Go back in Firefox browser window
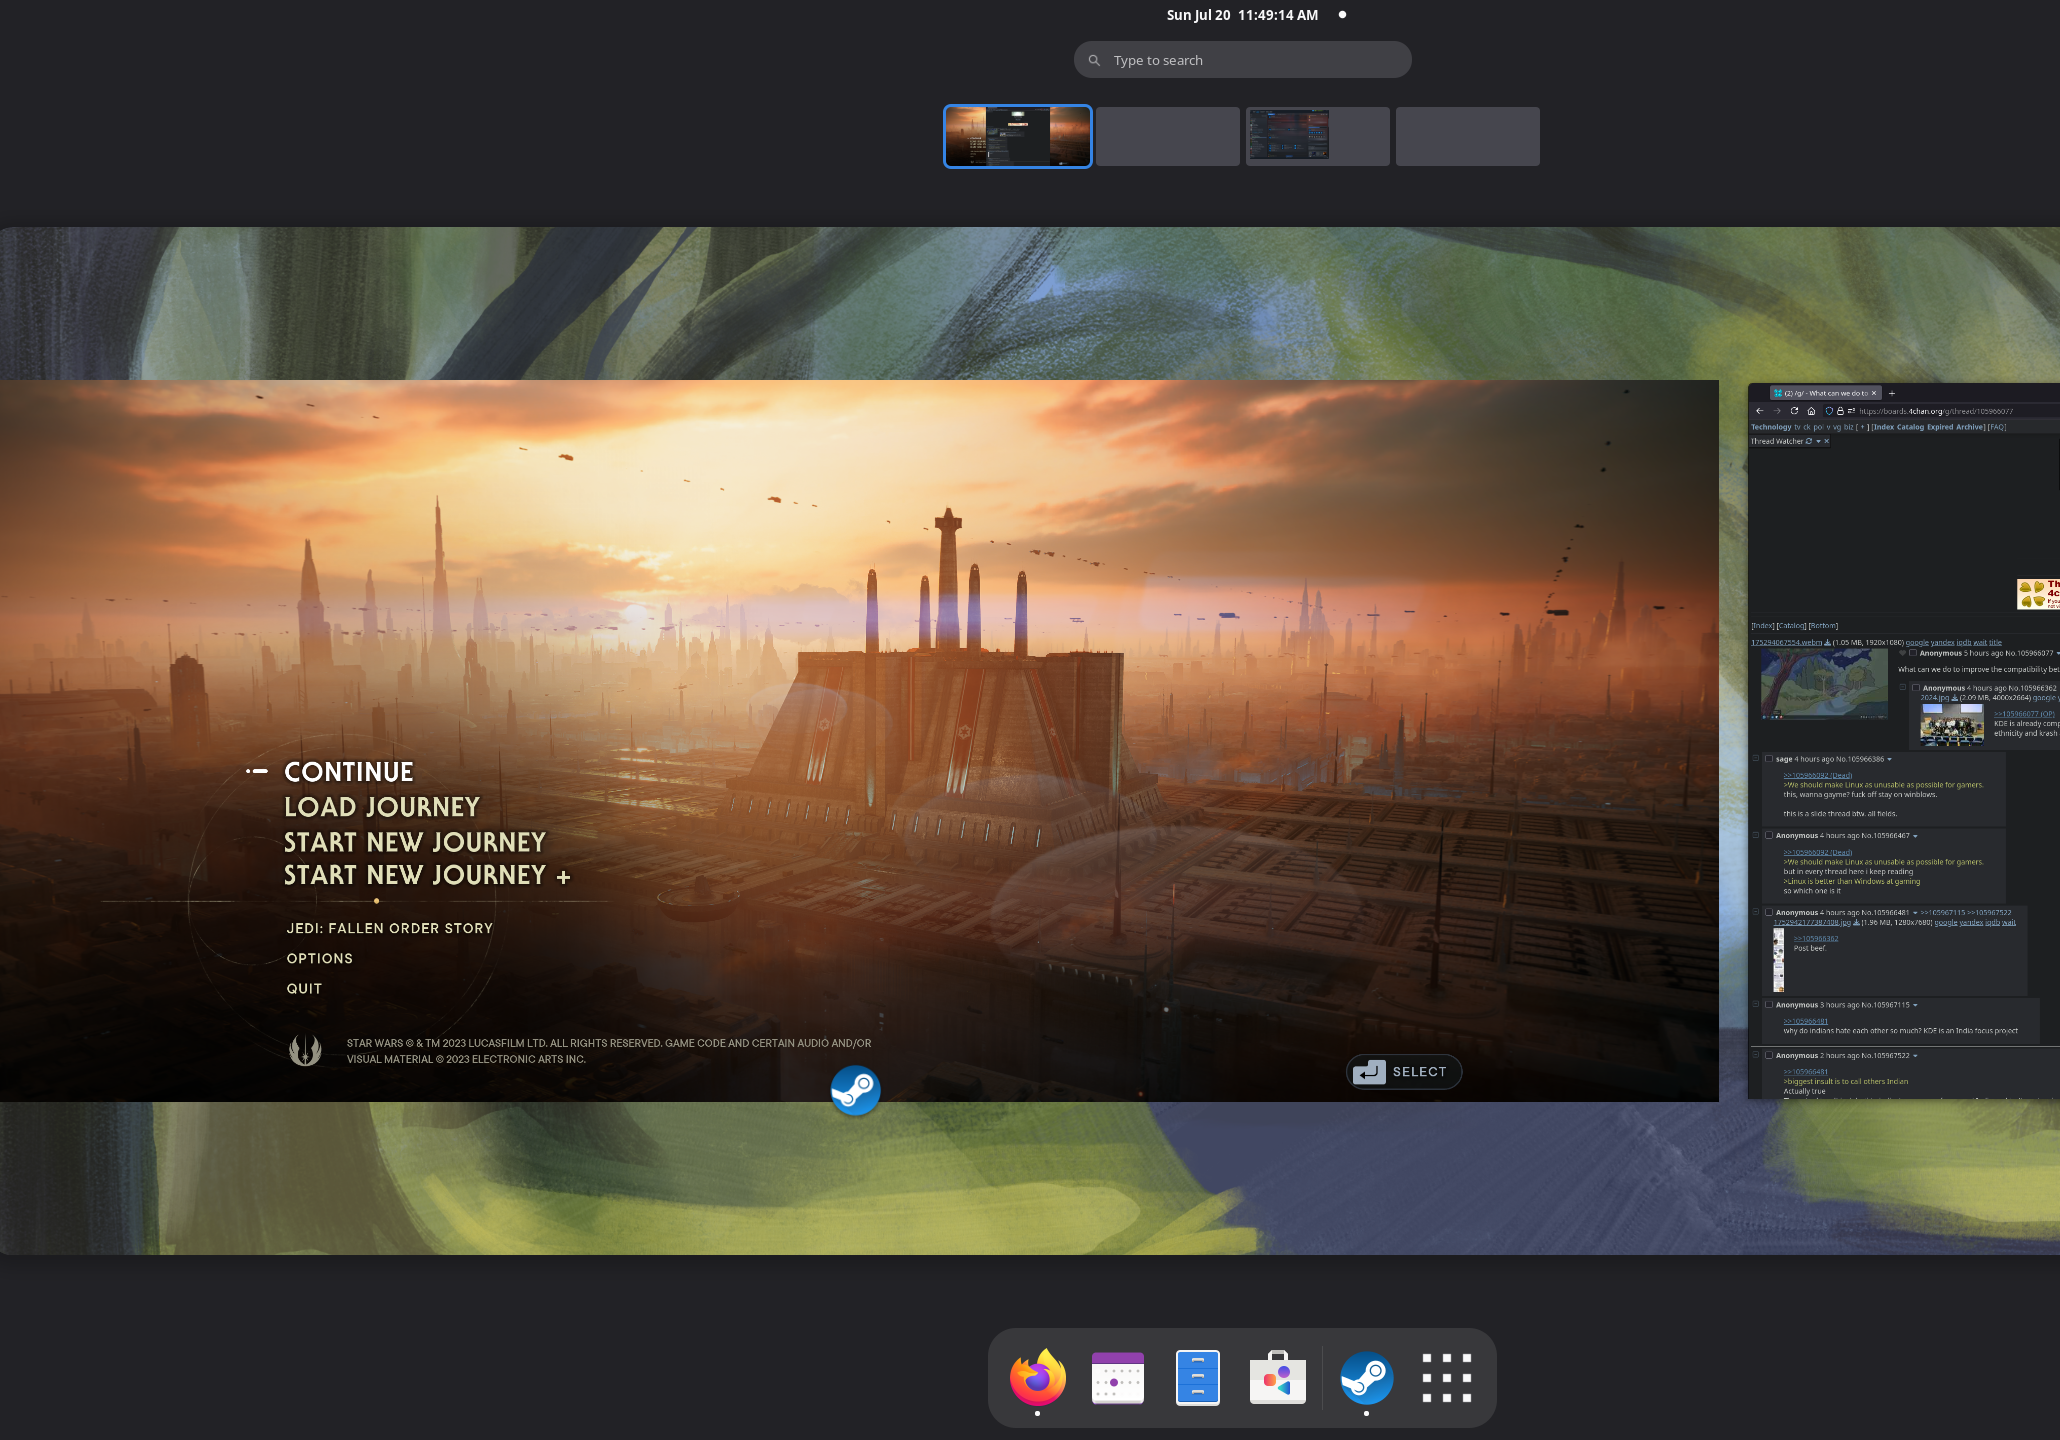The image size is (2060, 1440). click(1759, 411)
